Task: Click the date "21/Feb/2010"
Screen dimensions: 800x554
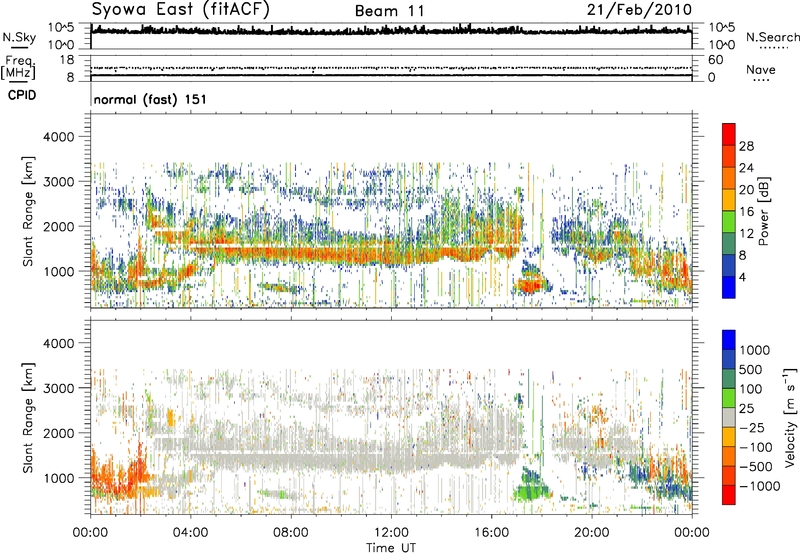Action: tap(639, 10)
